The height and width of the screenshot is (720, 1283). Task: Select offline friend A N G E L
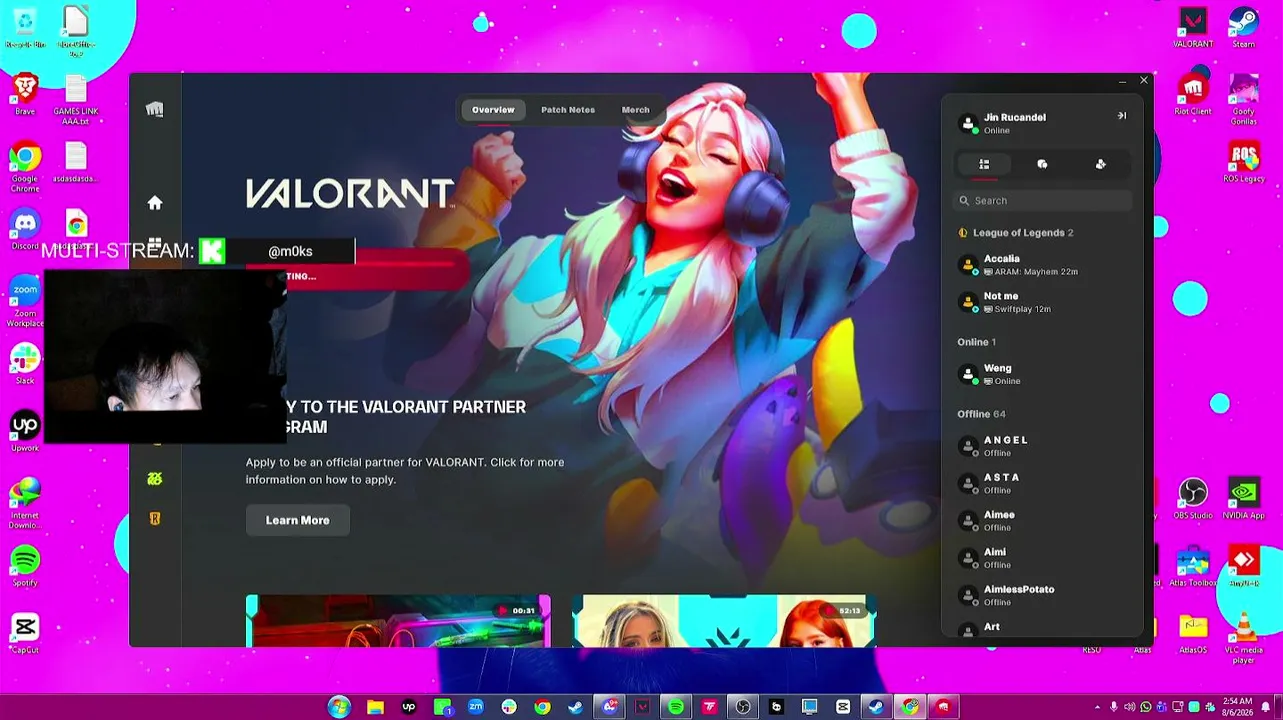click(x=1043, y=446)
